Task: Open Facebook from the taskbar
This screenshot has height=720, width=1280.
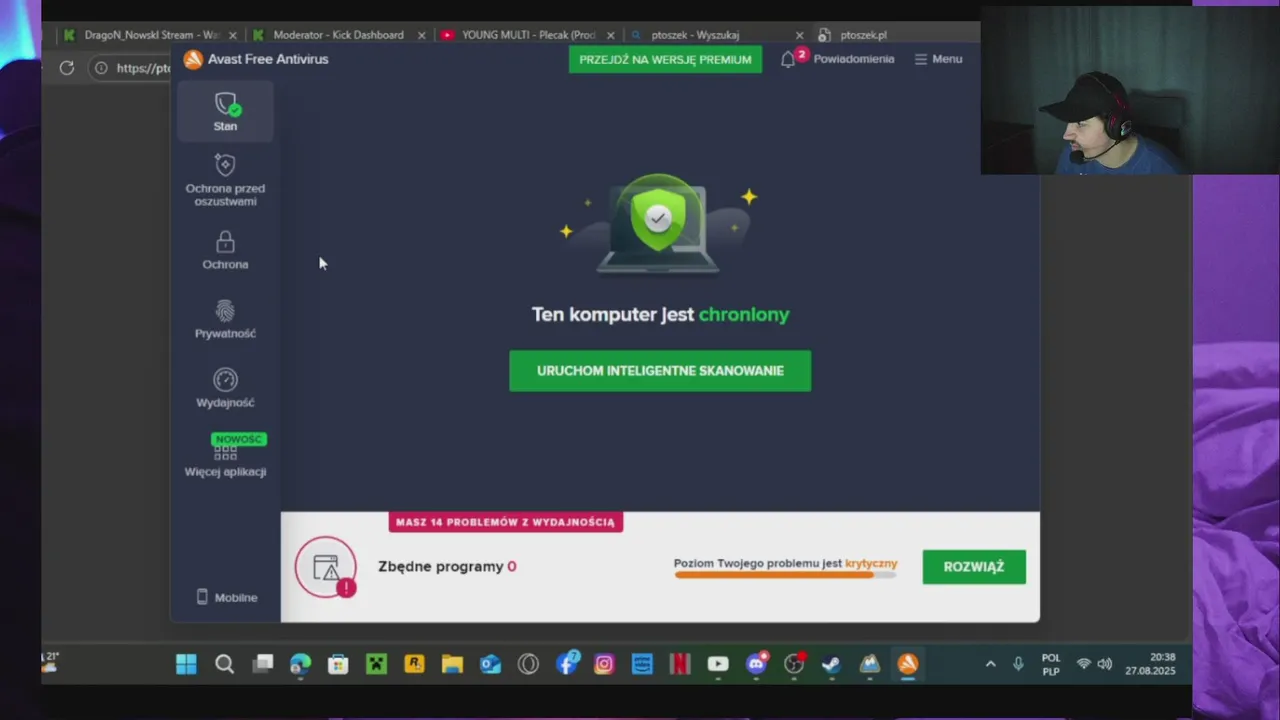Action: pyautogui.click(x=567, y=664)
